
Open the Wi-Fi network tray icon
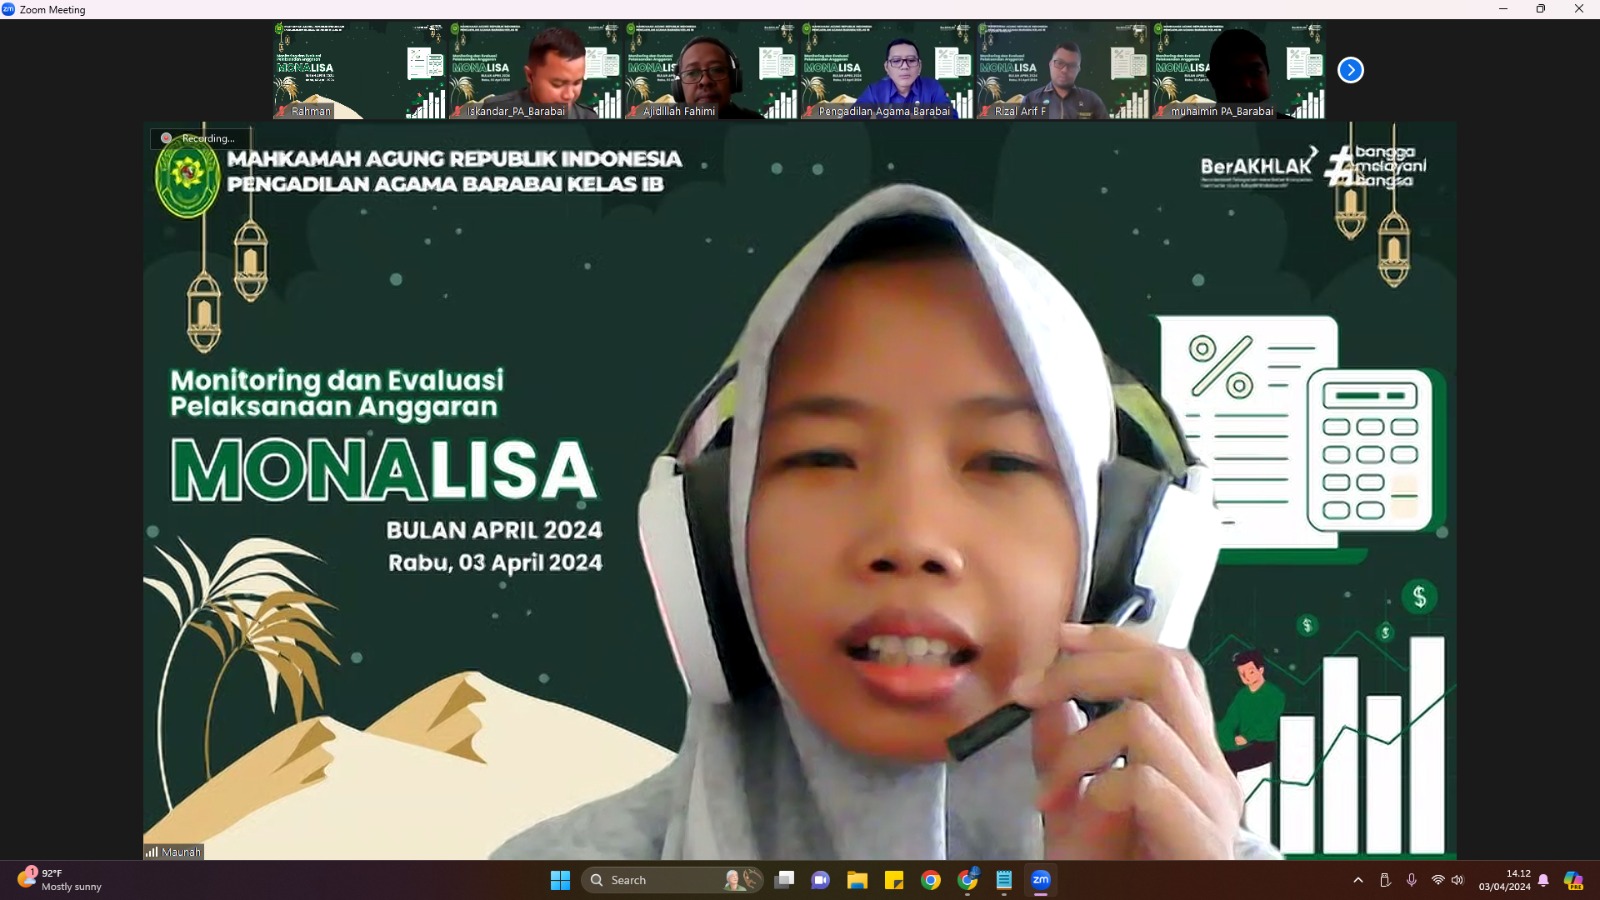tap(1438, 880)
